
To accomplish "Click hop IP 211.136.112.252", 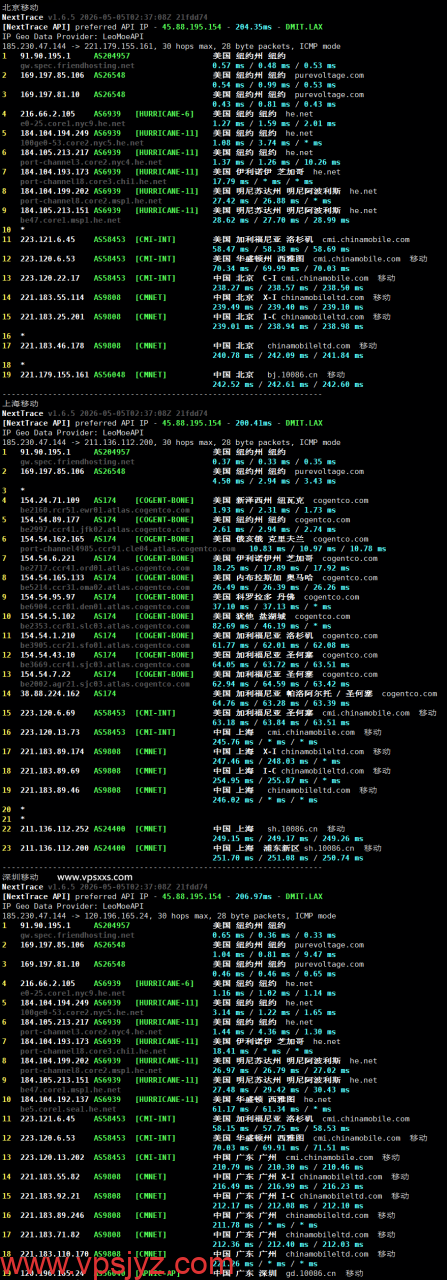I will (54, 828).
